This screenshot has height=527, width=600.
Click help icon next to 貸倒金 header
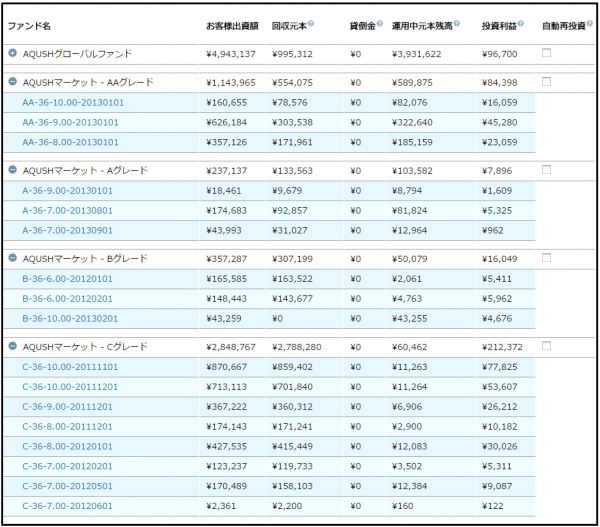[380, 23]
